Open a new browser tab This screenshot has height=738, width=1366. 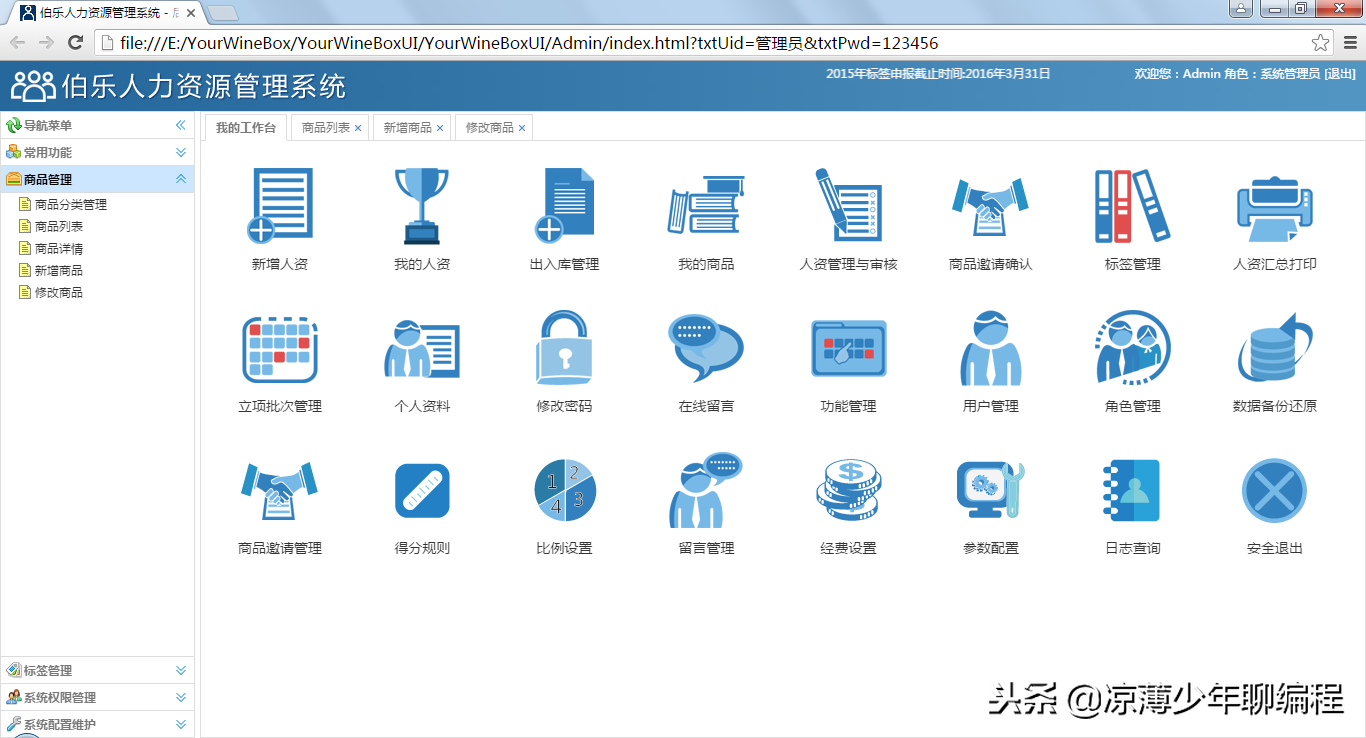point(223,13)
